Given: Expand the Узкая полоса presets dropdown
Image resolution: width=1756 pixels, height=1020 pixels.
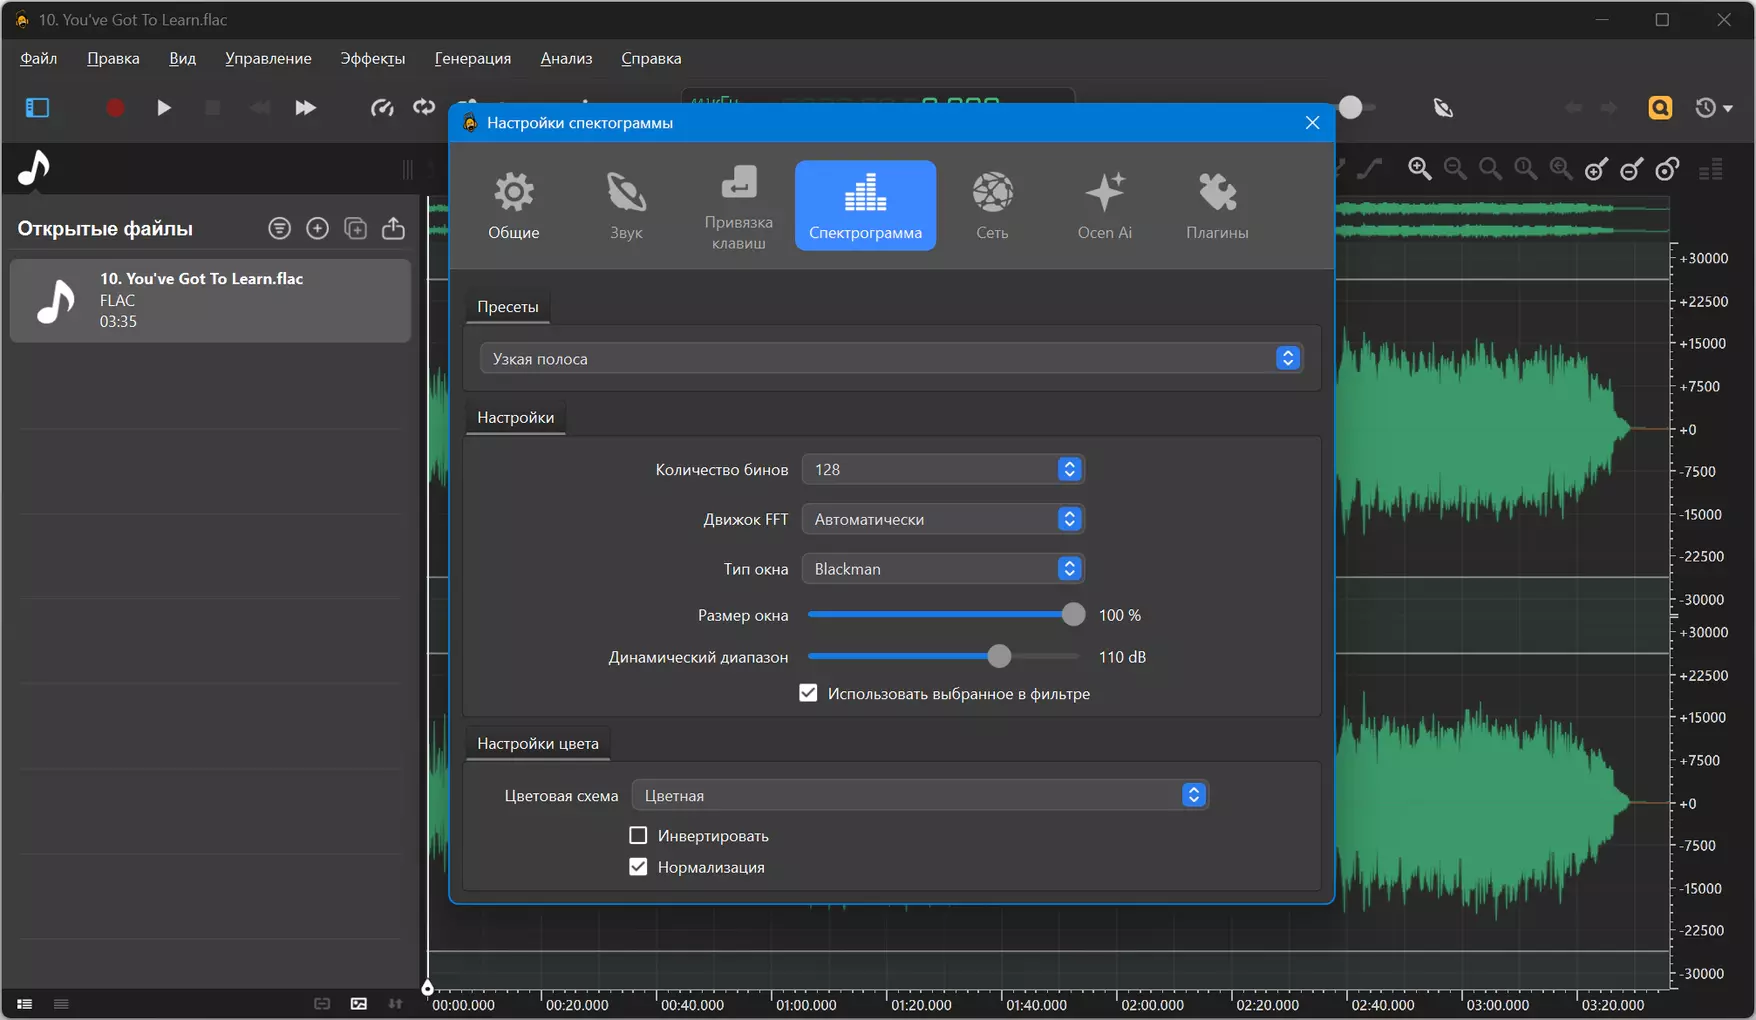Looking at the screenshot, I should [x=891, y=358].
